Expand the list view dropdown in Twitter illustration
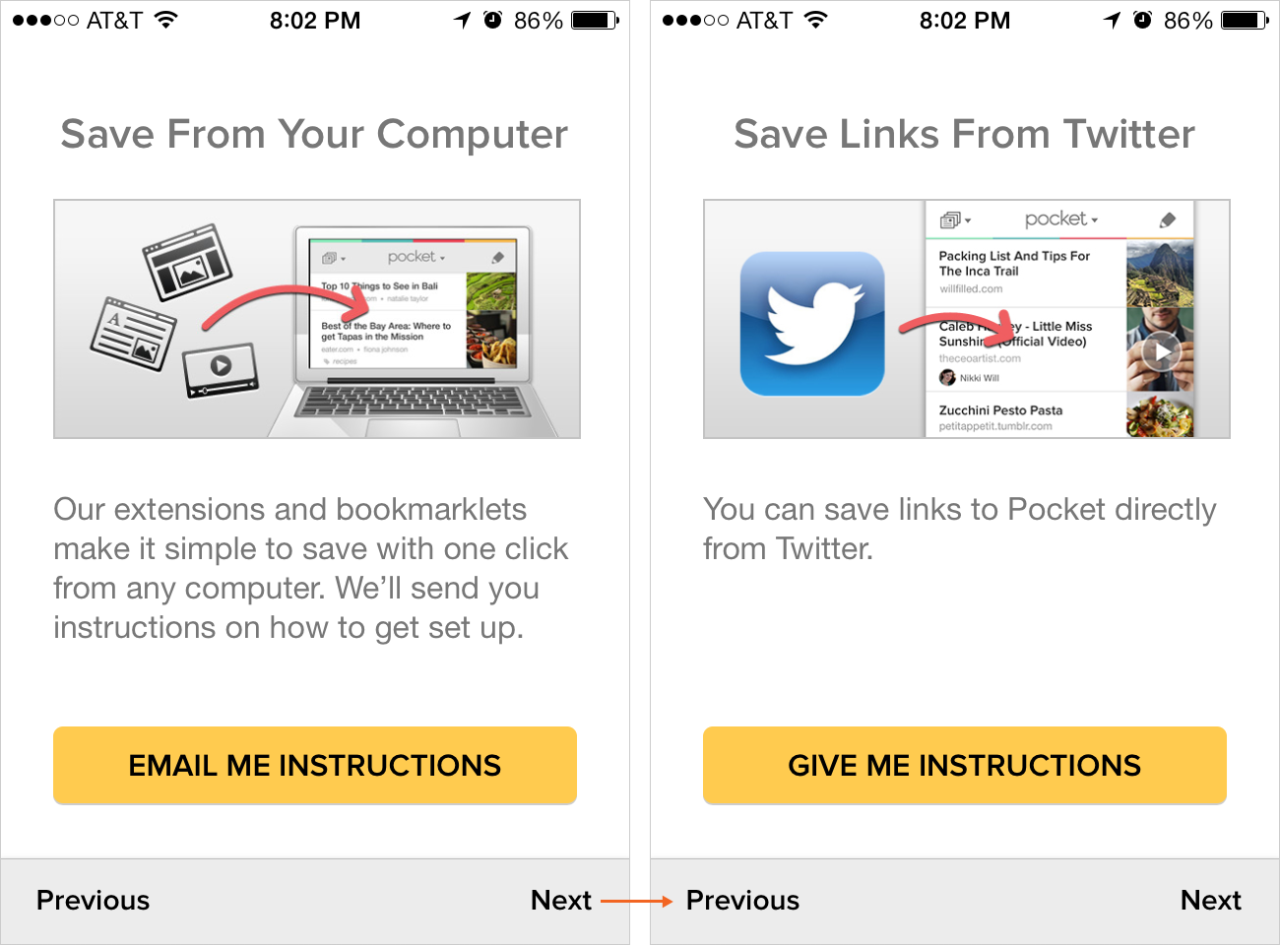 (x=955, y=220)
